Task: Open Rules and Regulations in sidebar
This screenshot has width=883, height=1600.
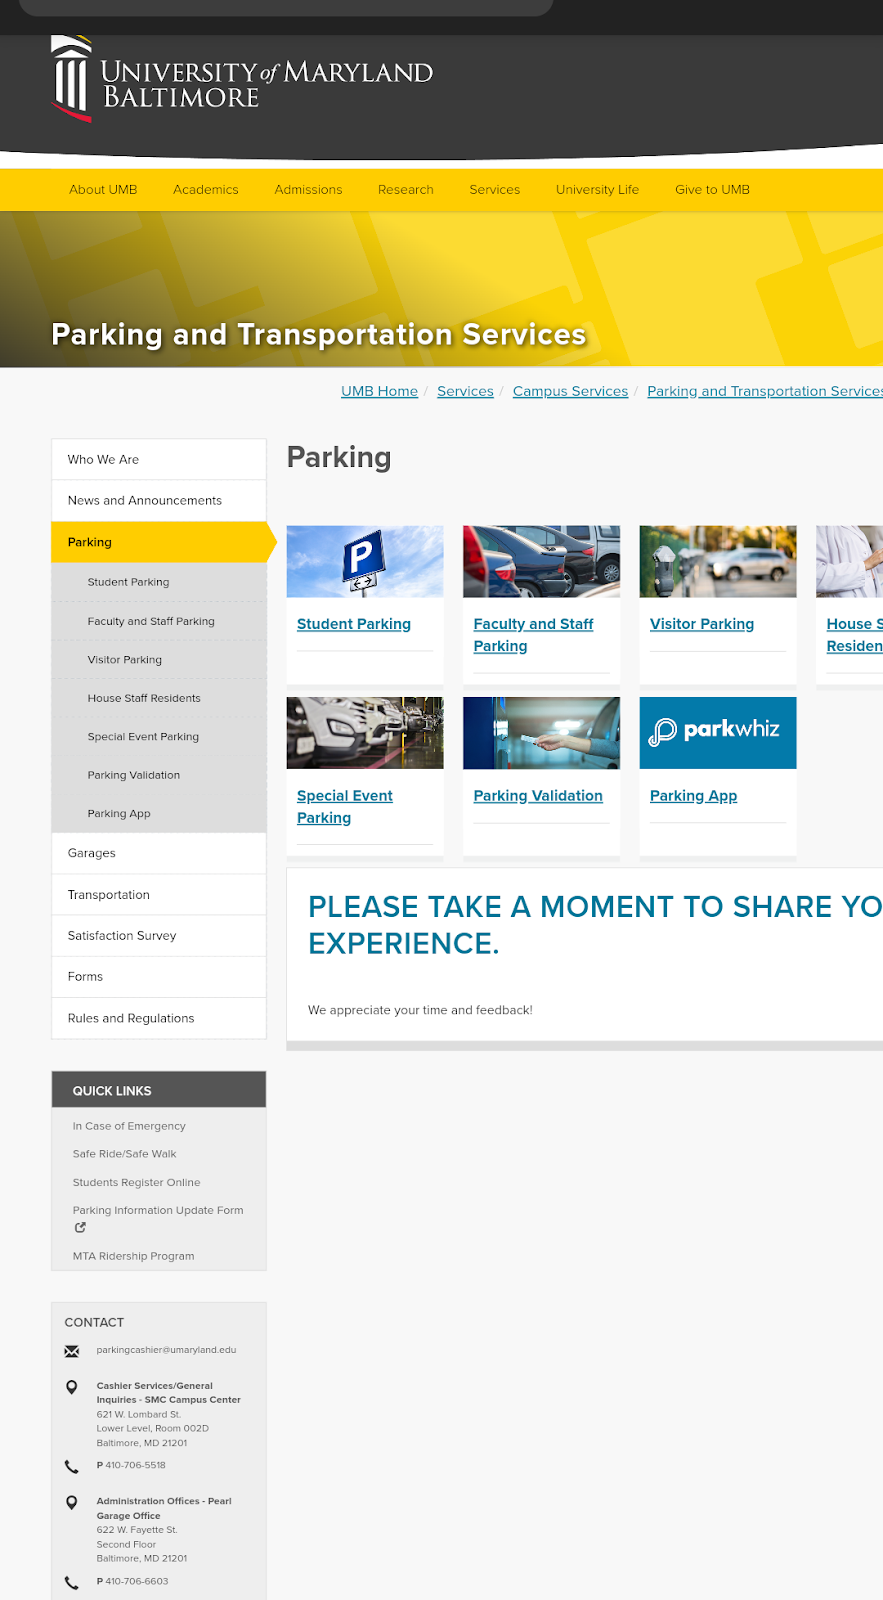Action: pyautogui.click(x=159, y=1018)
